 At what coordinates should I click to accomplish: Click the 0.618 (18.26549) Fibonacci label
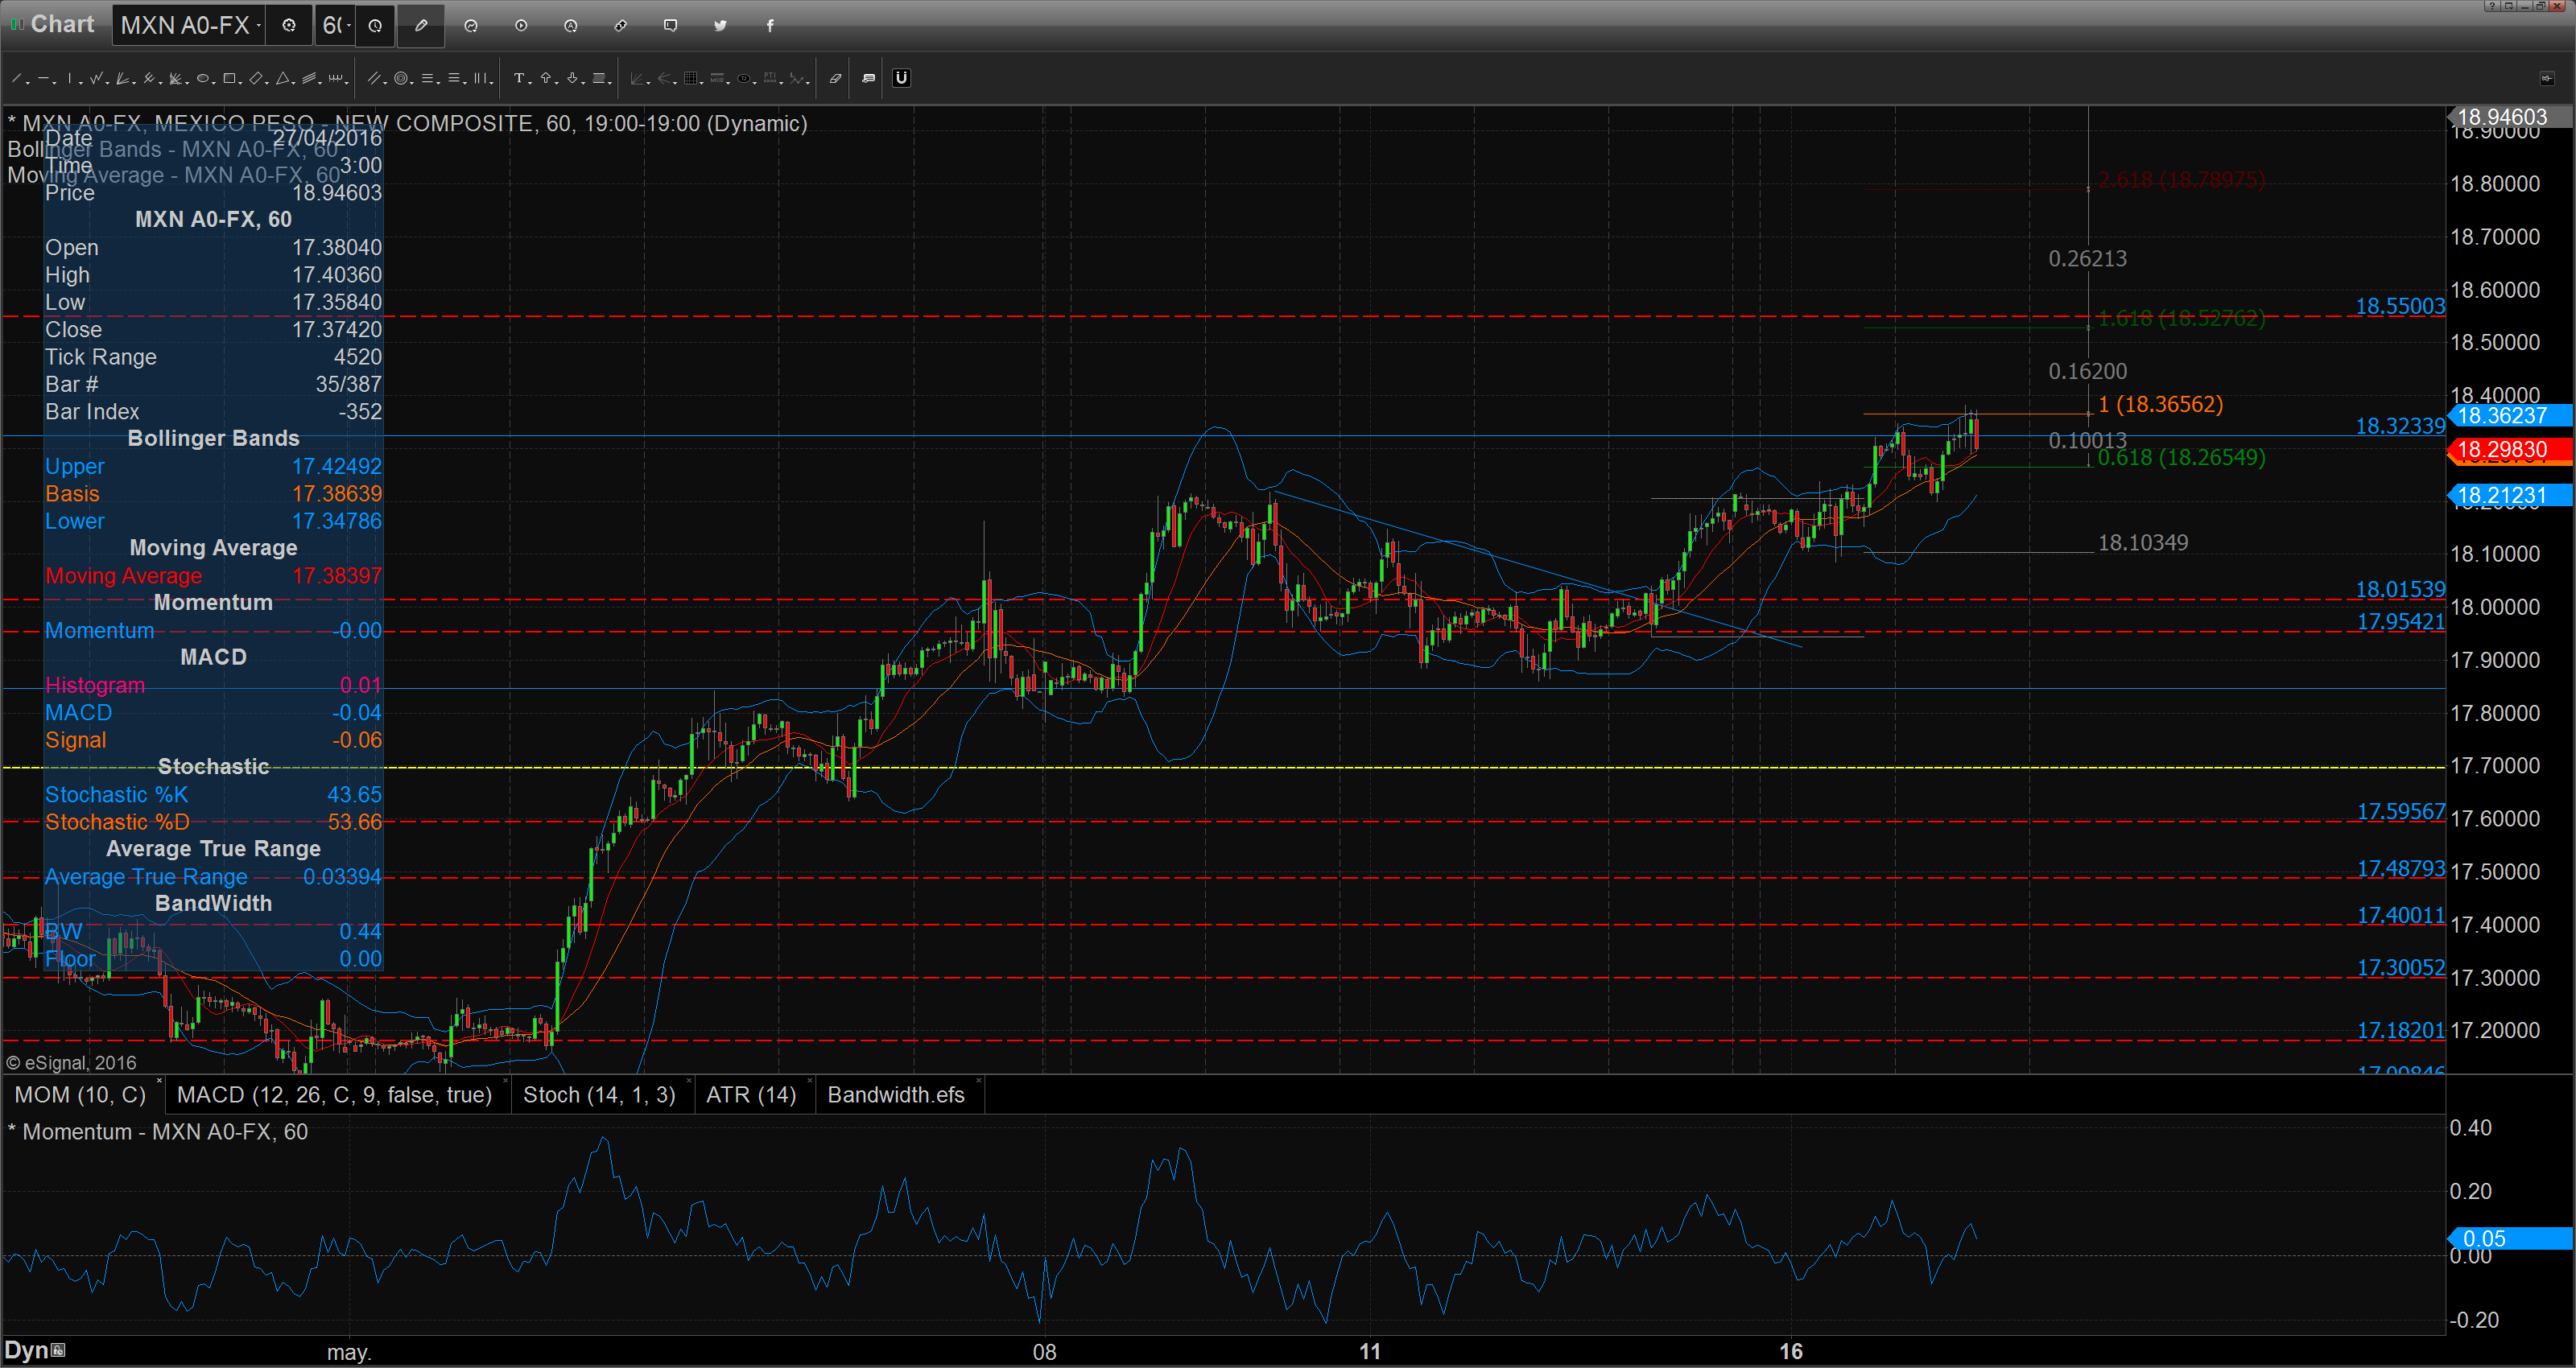[2181, 457]
